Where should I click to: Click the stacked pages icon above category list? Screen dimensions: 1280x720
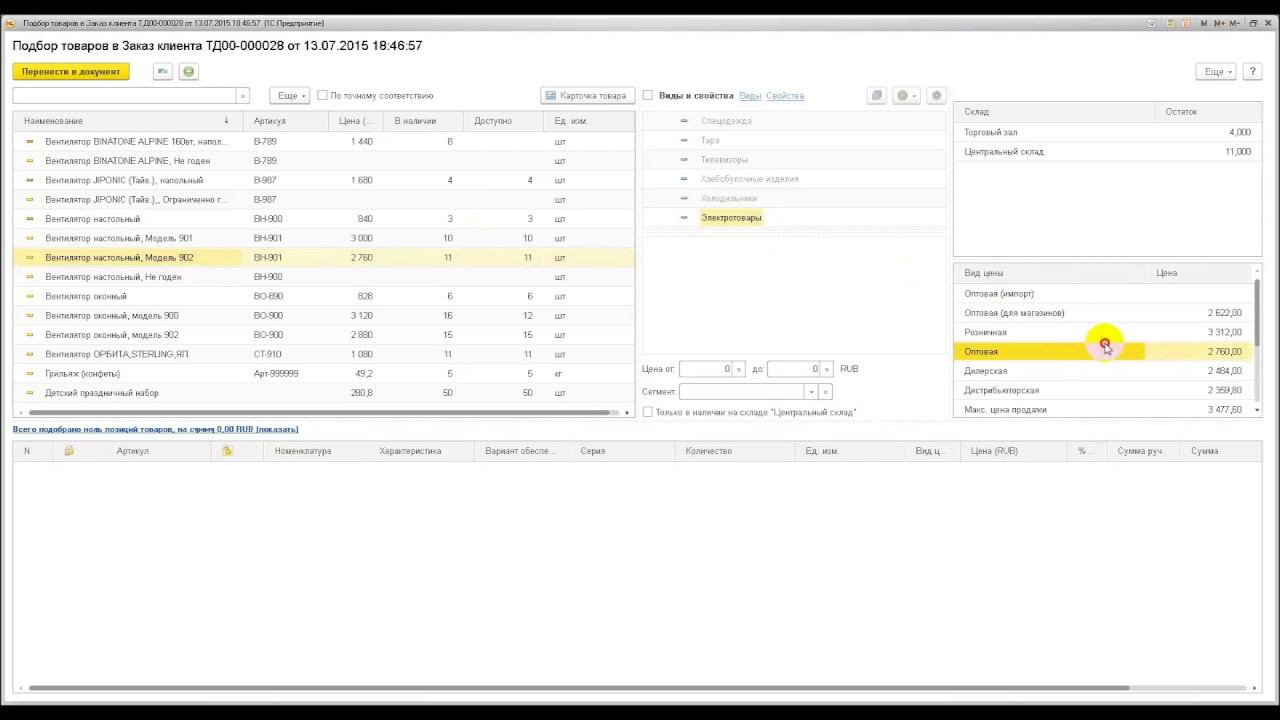[877, 96]
